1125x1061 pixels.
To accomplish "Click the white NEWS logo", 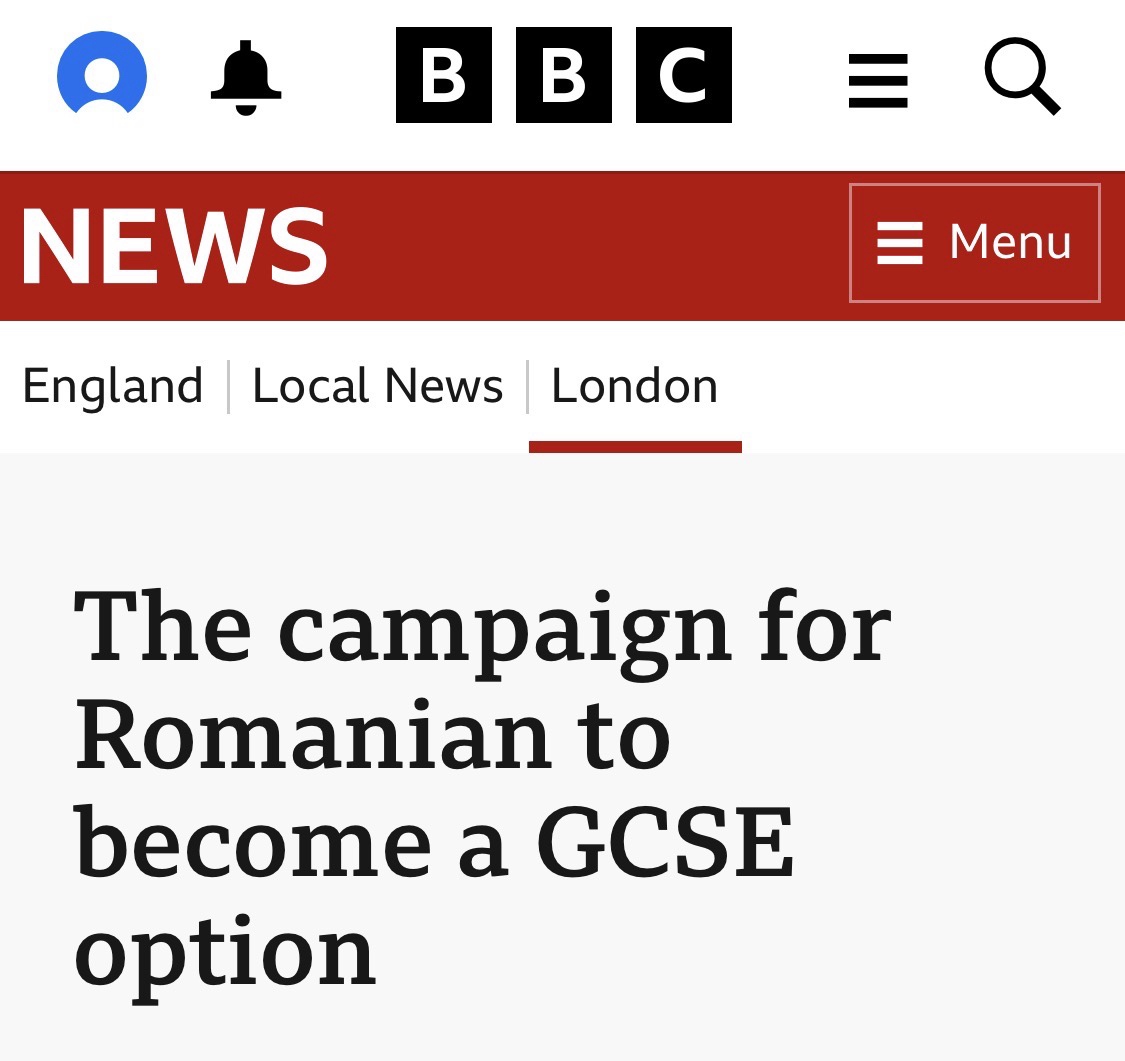I will [x=174, y=246].
